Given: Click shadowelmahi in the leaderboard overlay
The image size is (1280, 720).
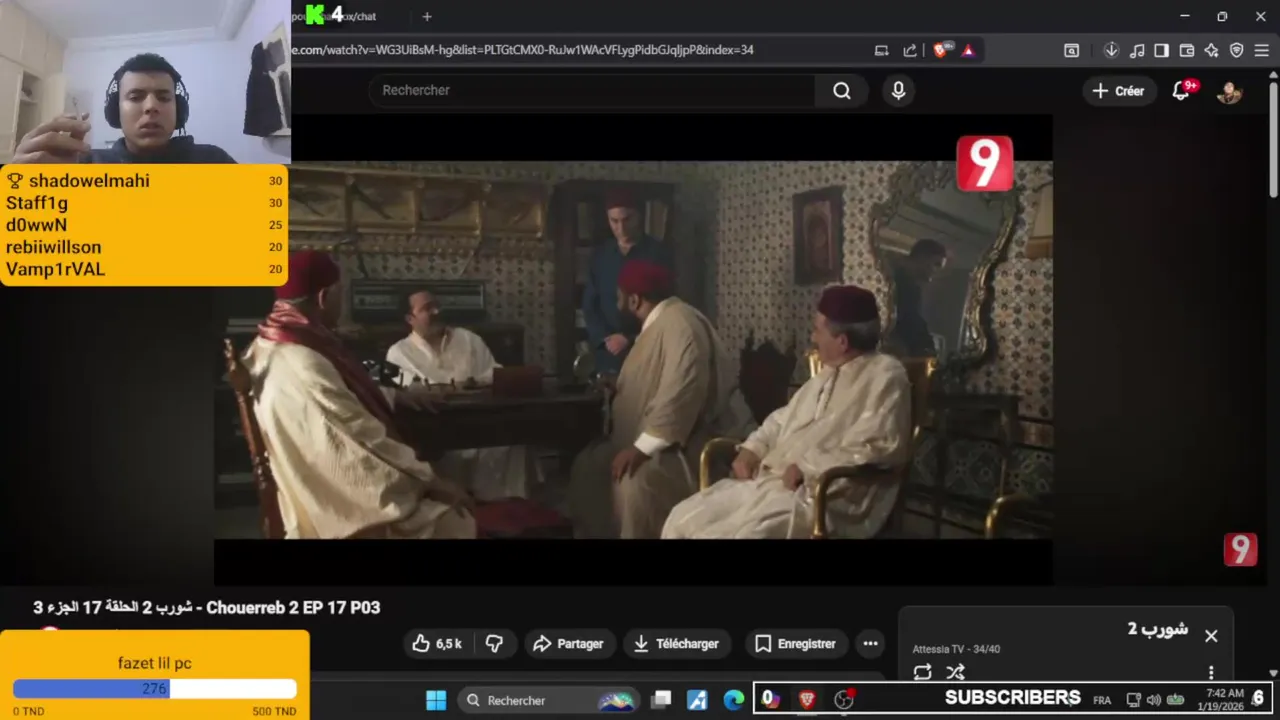Looking at the screenshot, I should 89,181.
